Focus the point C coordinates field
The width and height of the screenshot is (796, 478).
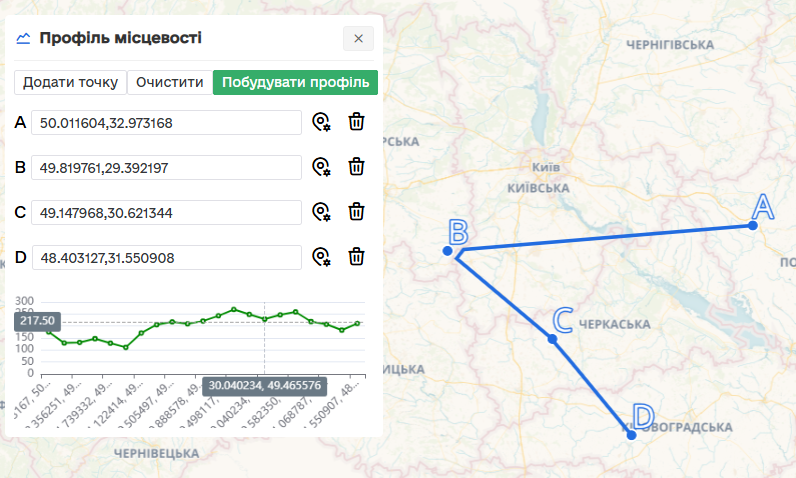coord(166,212)
